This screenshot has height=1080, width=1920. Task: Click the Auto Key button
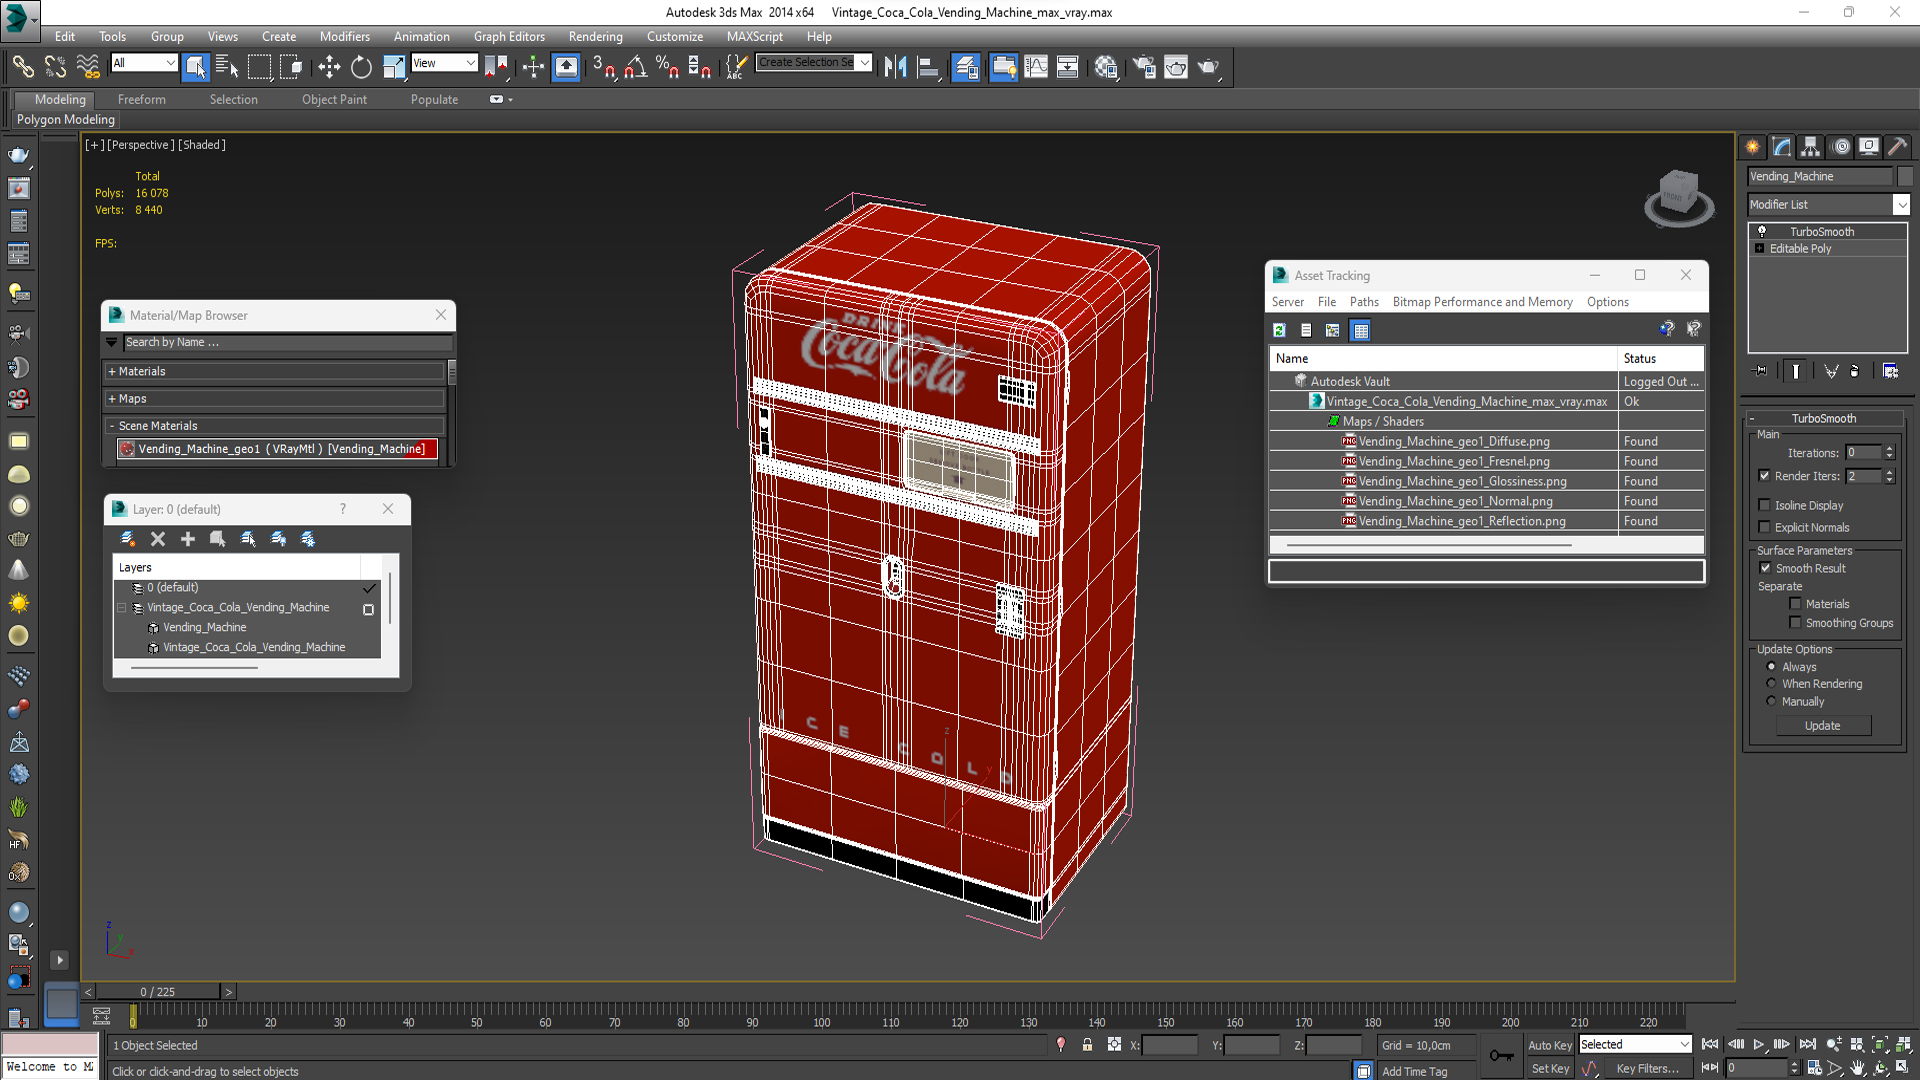(1550, 1045)
